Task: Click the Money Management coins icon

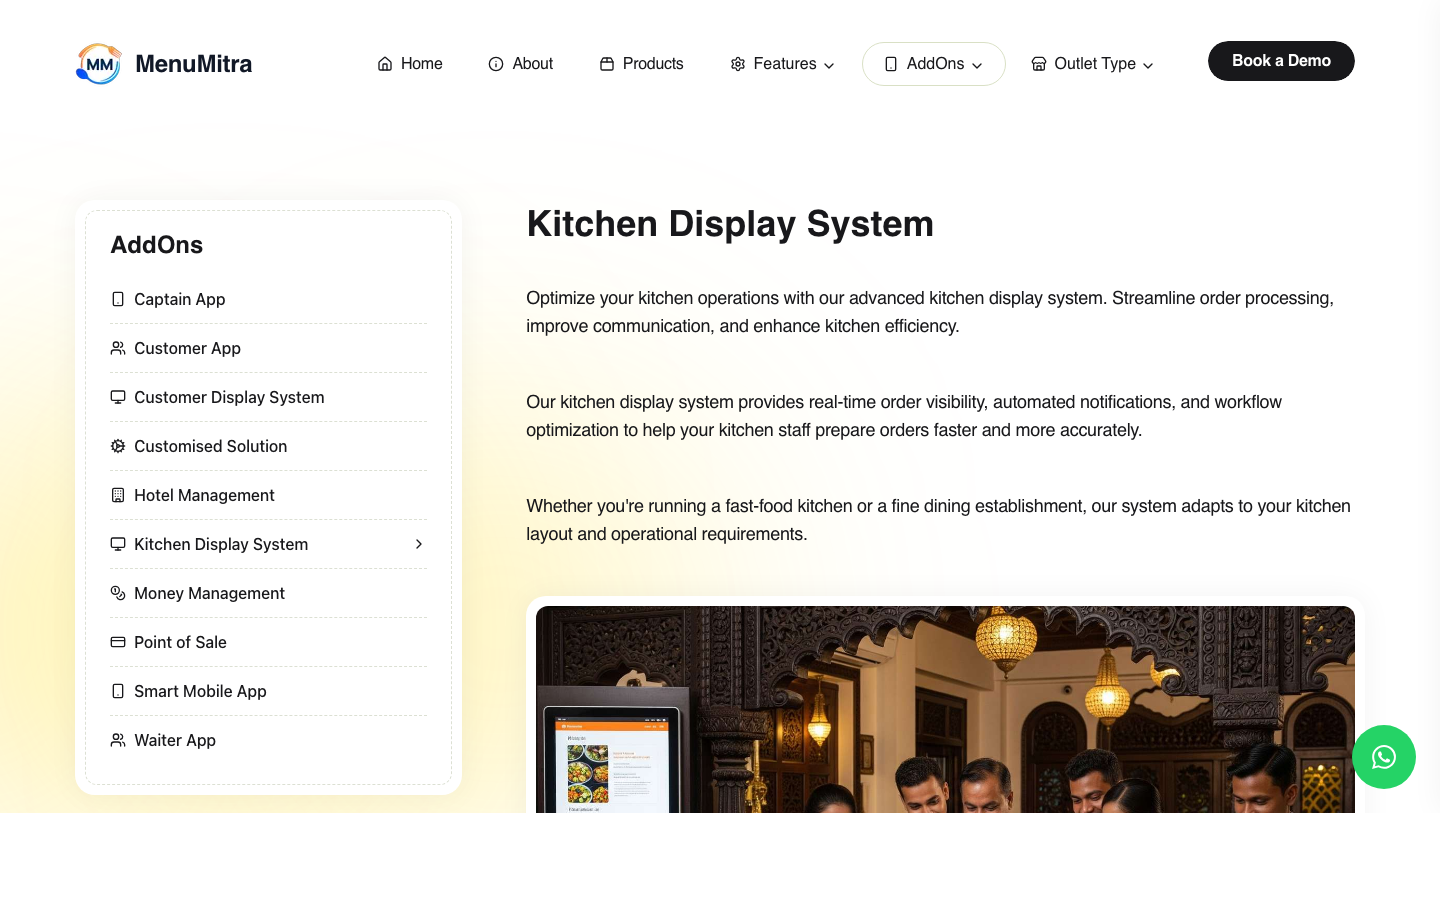Action: click(x=118, y=593)
